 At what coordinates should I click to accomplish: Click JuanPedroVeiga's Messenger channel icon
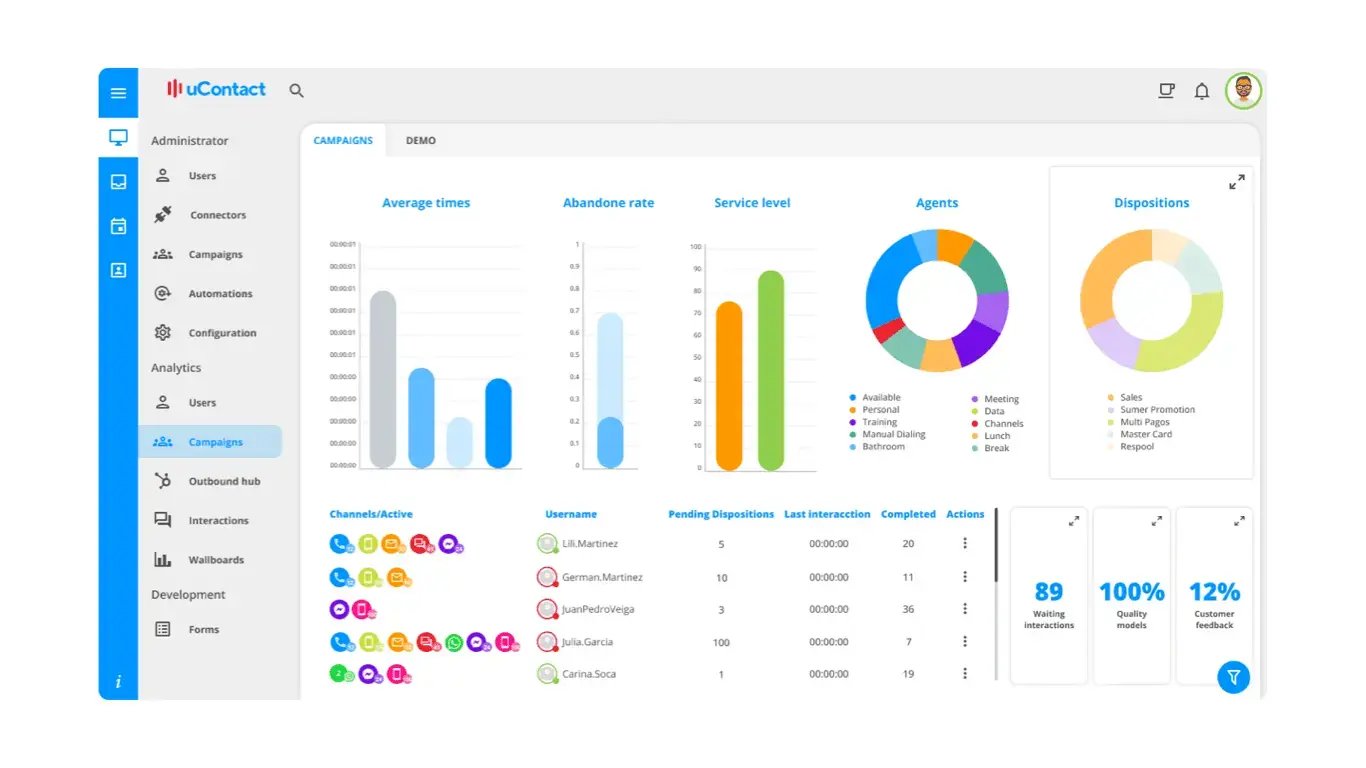click(339, 609)
